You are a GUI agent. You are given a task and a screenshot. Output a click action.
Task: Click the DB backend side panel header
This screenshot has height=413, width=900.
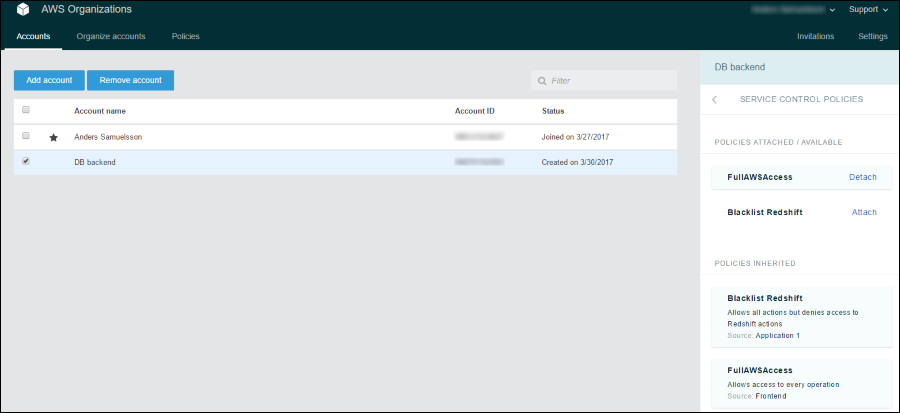(x=800, y=67)
